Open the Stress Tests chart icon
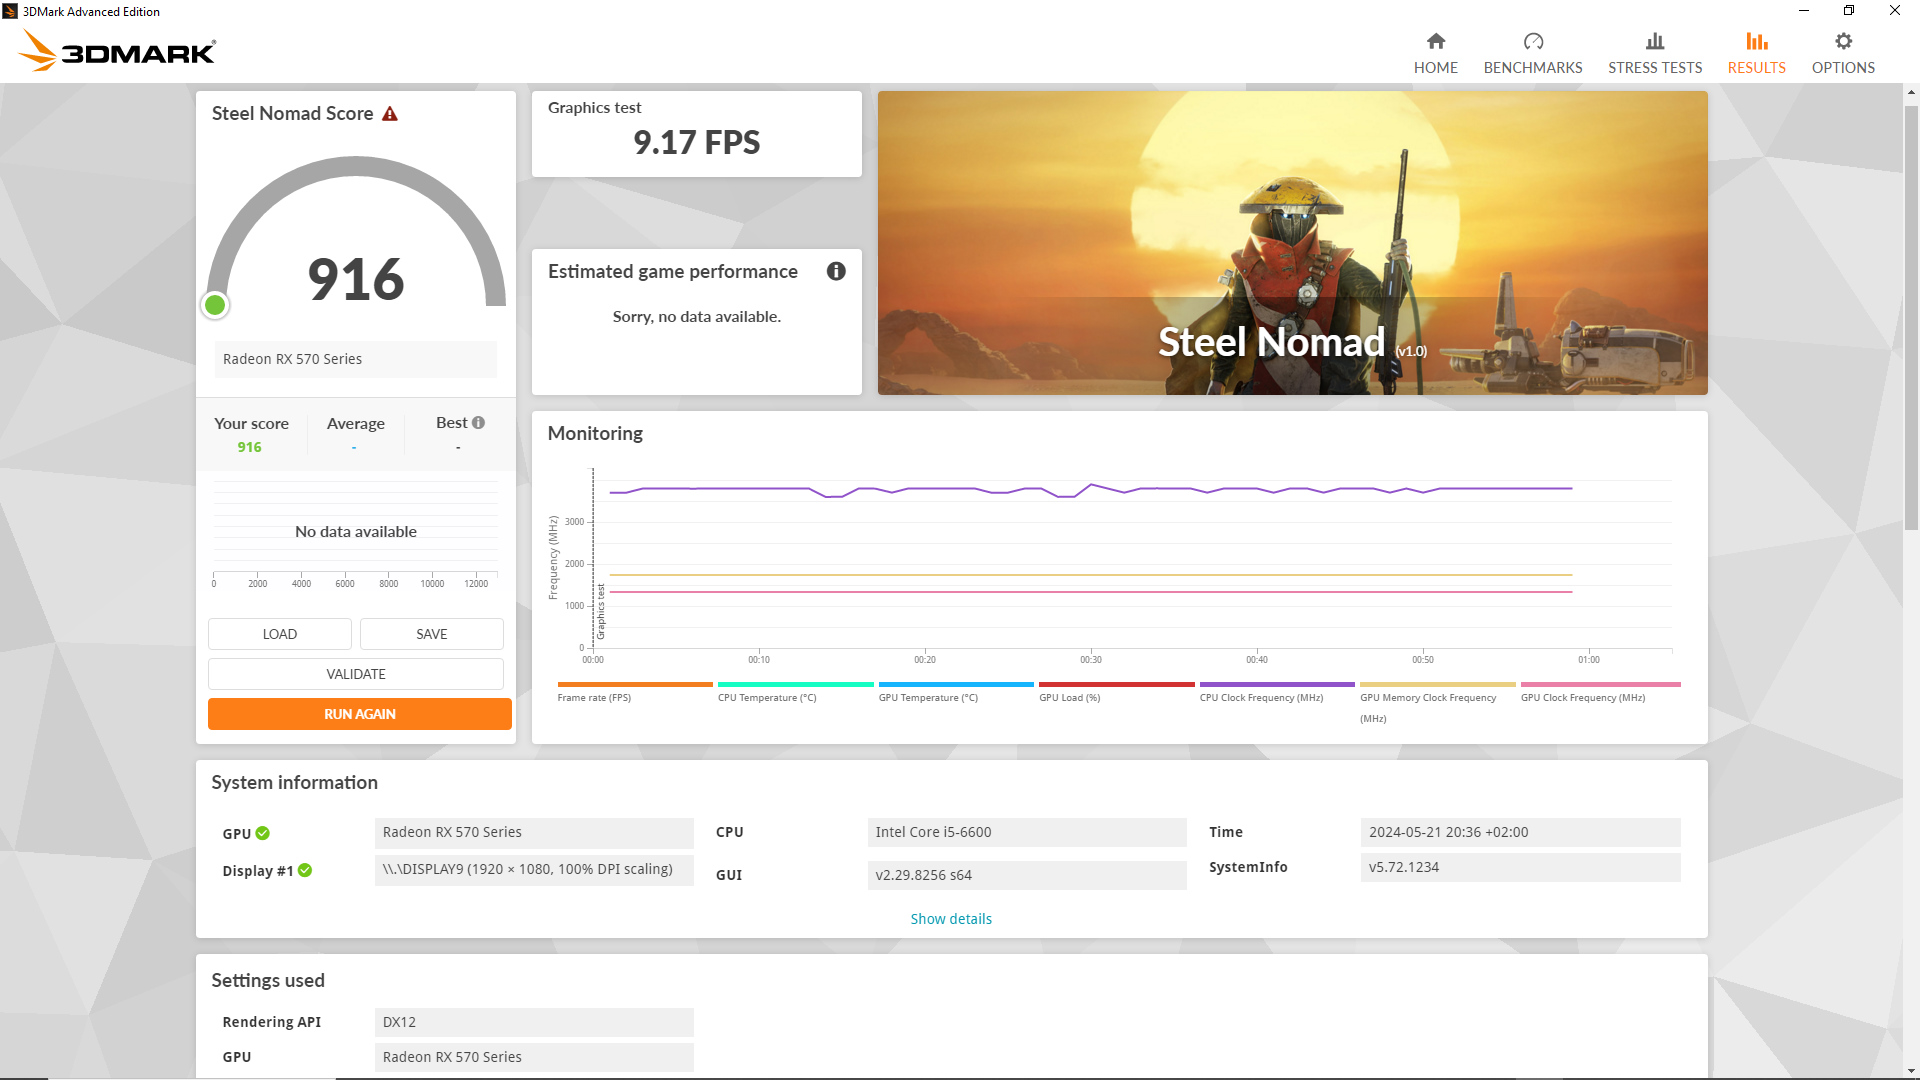The image size is (1920, 1080). click(1654, 42)
